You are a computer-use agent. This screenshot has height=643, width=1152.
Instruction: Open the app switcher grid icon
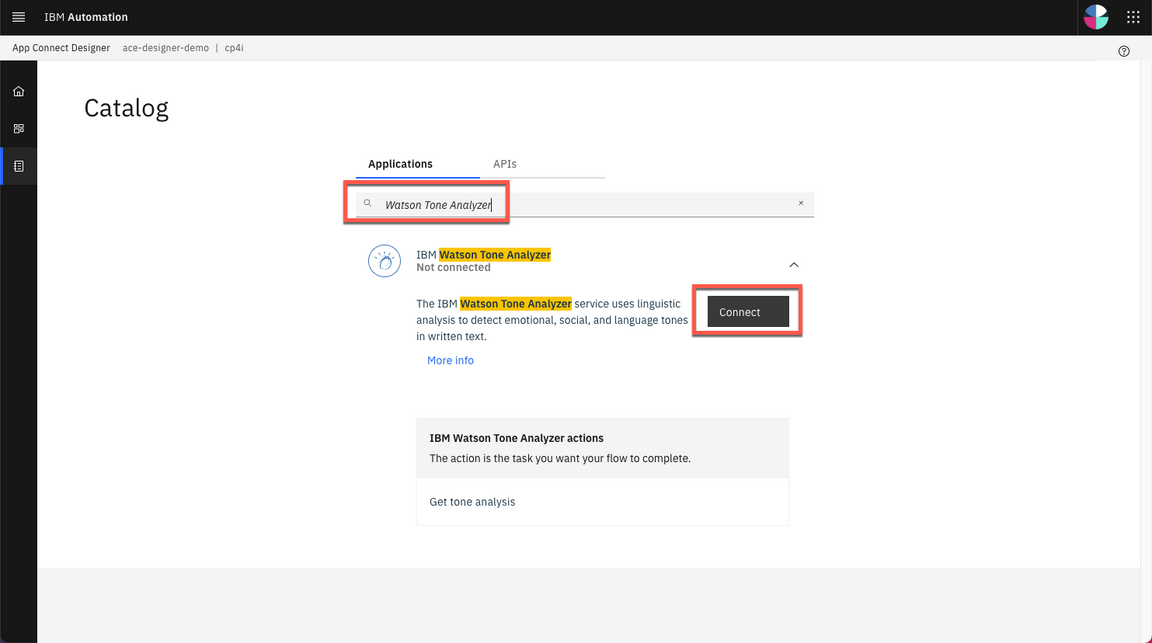pyautogui.click(x=1133, y=17)
